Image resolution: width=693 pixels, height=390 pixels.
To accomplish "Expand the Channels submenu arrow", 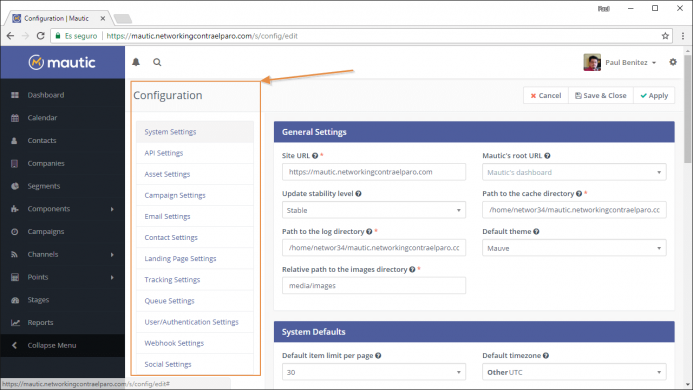I will (x=112, y=254).
